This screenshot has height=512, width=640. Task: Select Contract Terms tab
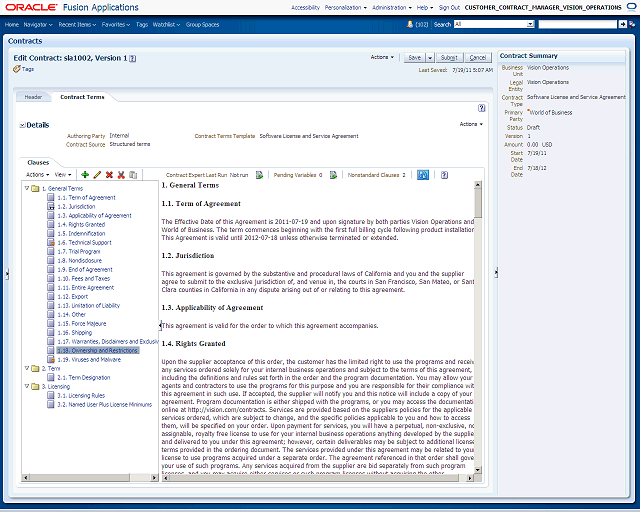(x=82, y=97)
